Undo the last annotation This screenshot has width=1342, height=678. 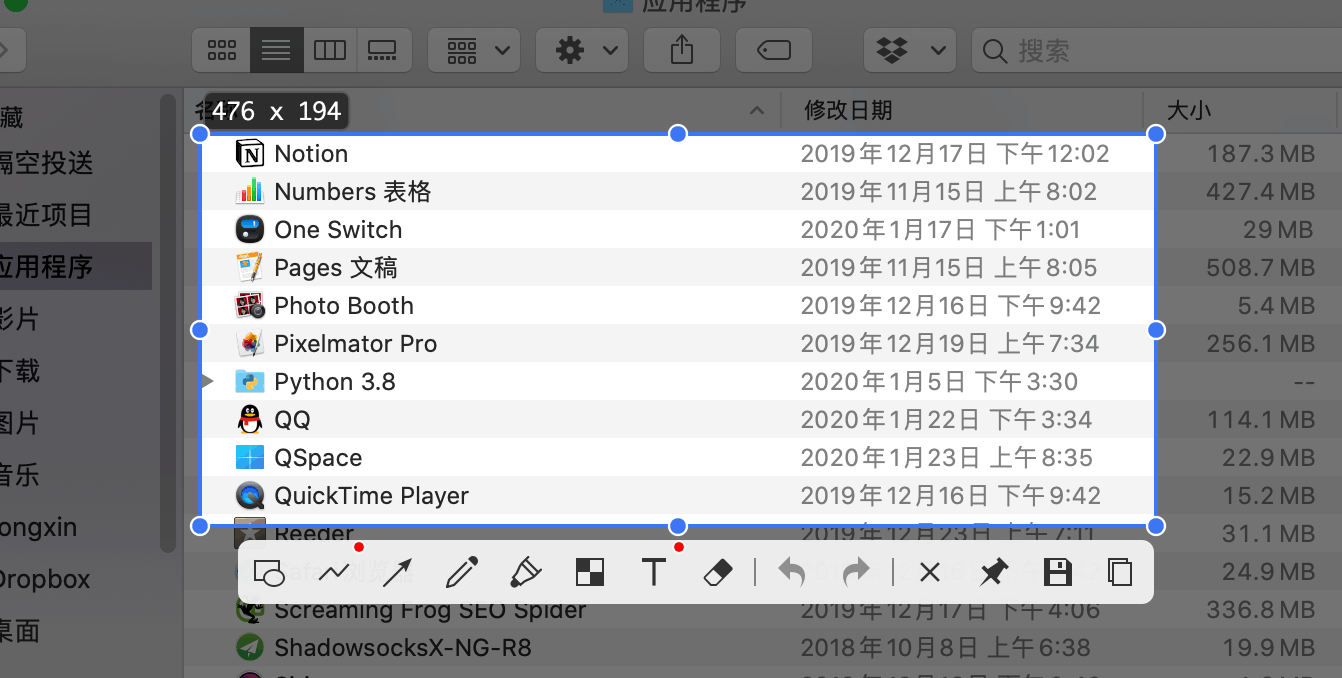[790, 572]
